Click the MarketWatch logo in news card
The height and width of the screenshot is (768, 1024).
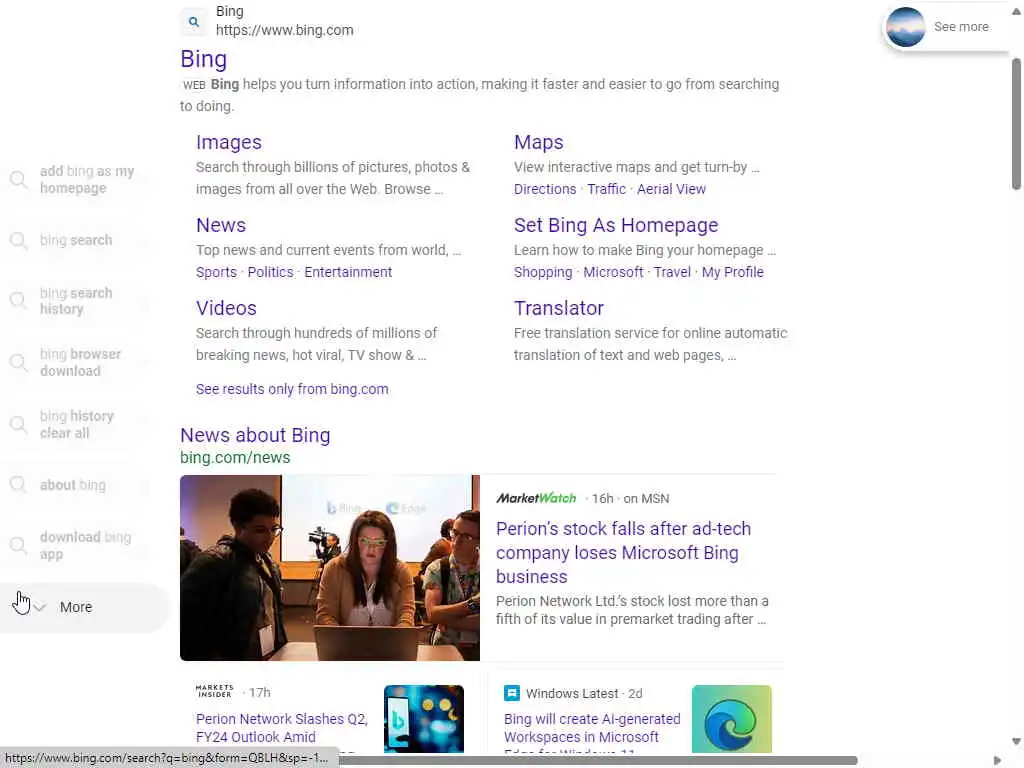click(x=536, y=498)
